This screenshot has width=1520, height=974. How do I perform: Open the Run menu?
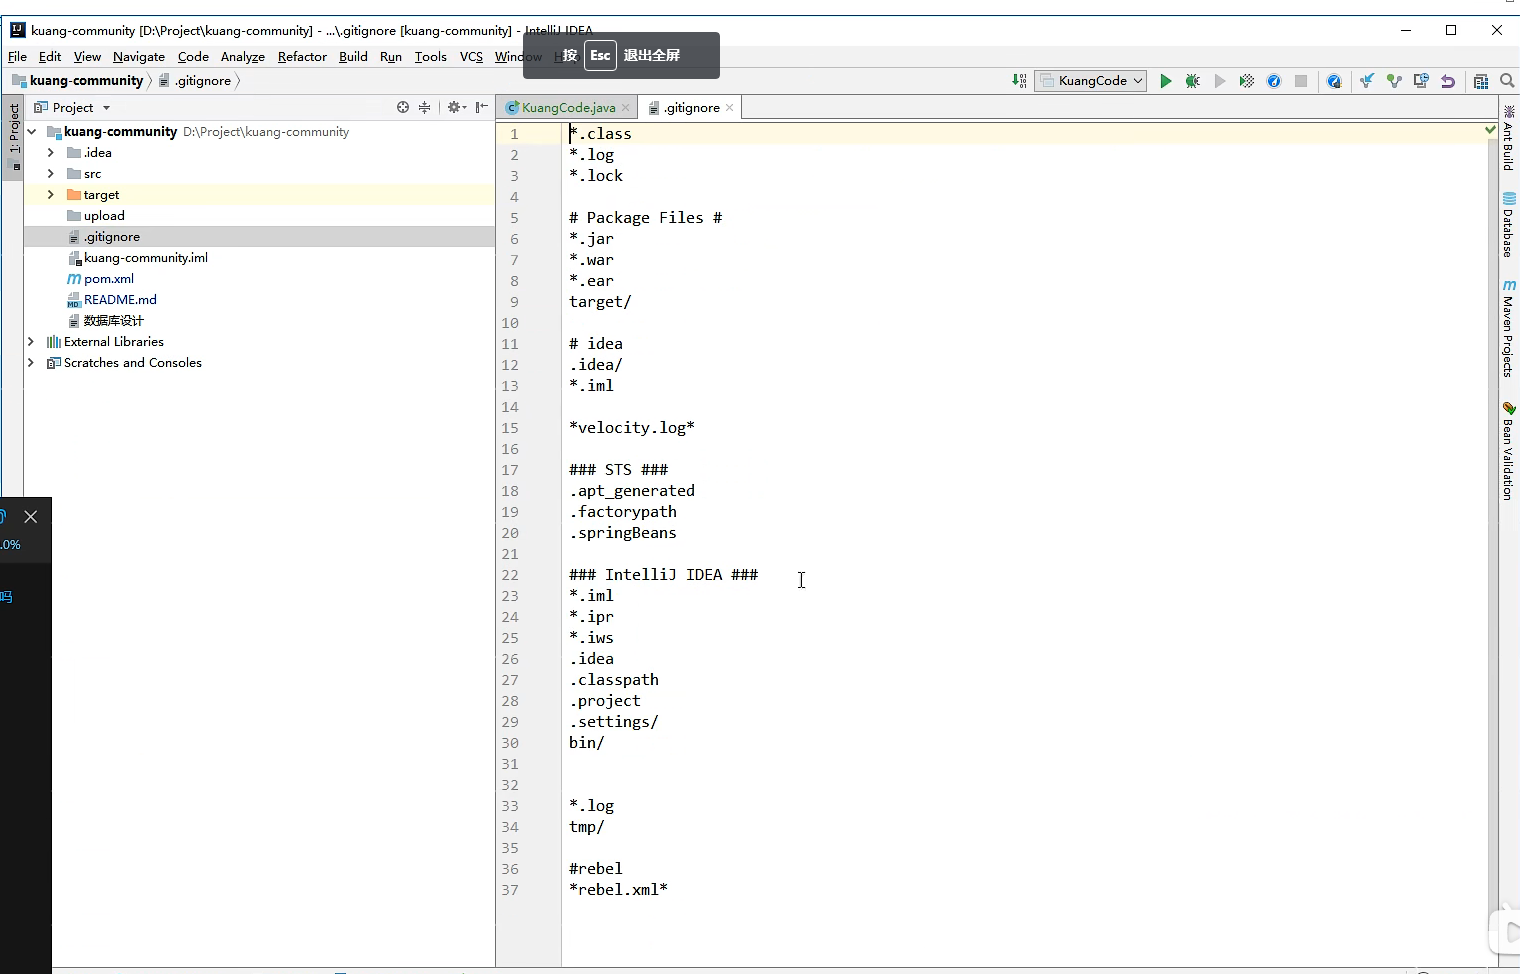tap(391, 57)
